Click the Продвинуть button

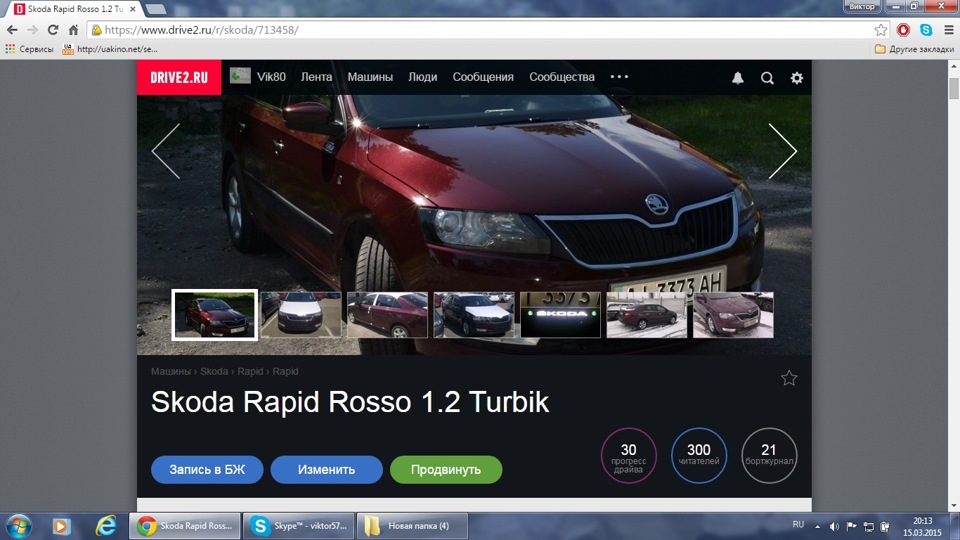[x=446, y=470]
